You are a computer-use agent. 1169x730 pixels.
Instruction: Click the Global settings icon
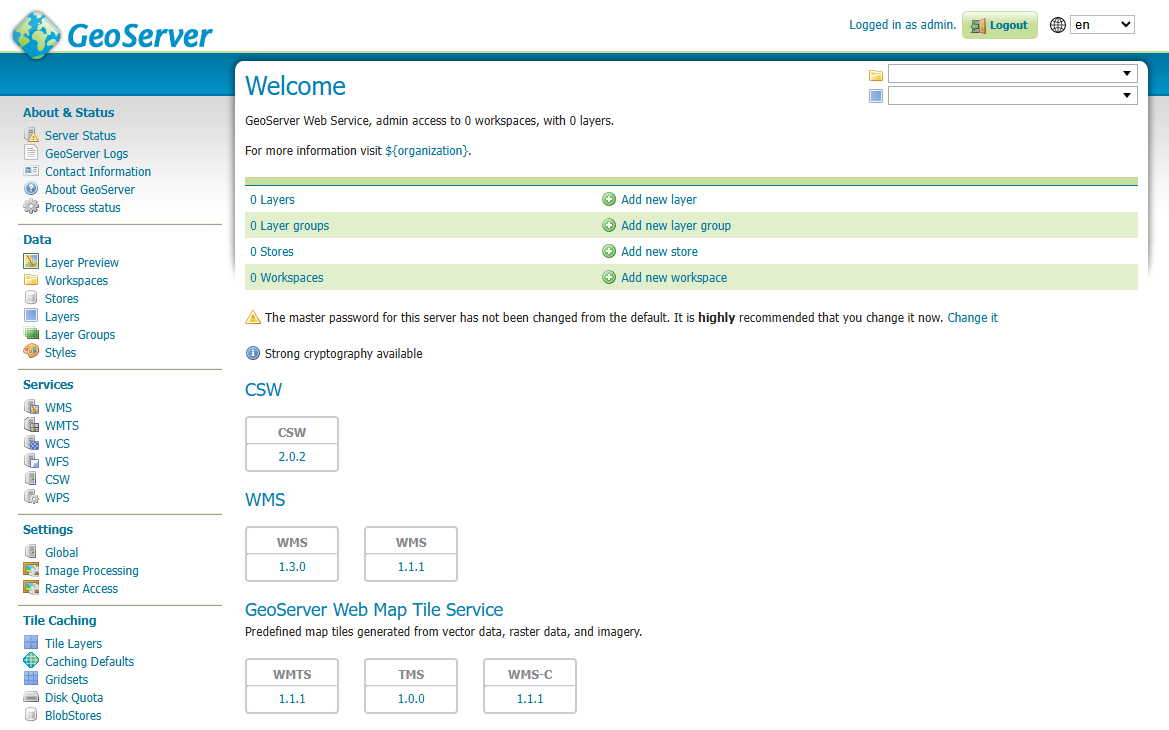pyautogui.click(x=31, y=552)
